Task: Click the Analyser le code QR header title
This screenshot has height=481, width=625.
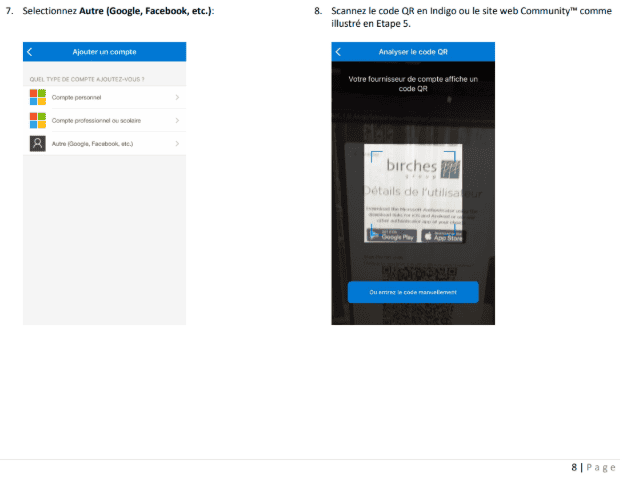Action: 413,51
